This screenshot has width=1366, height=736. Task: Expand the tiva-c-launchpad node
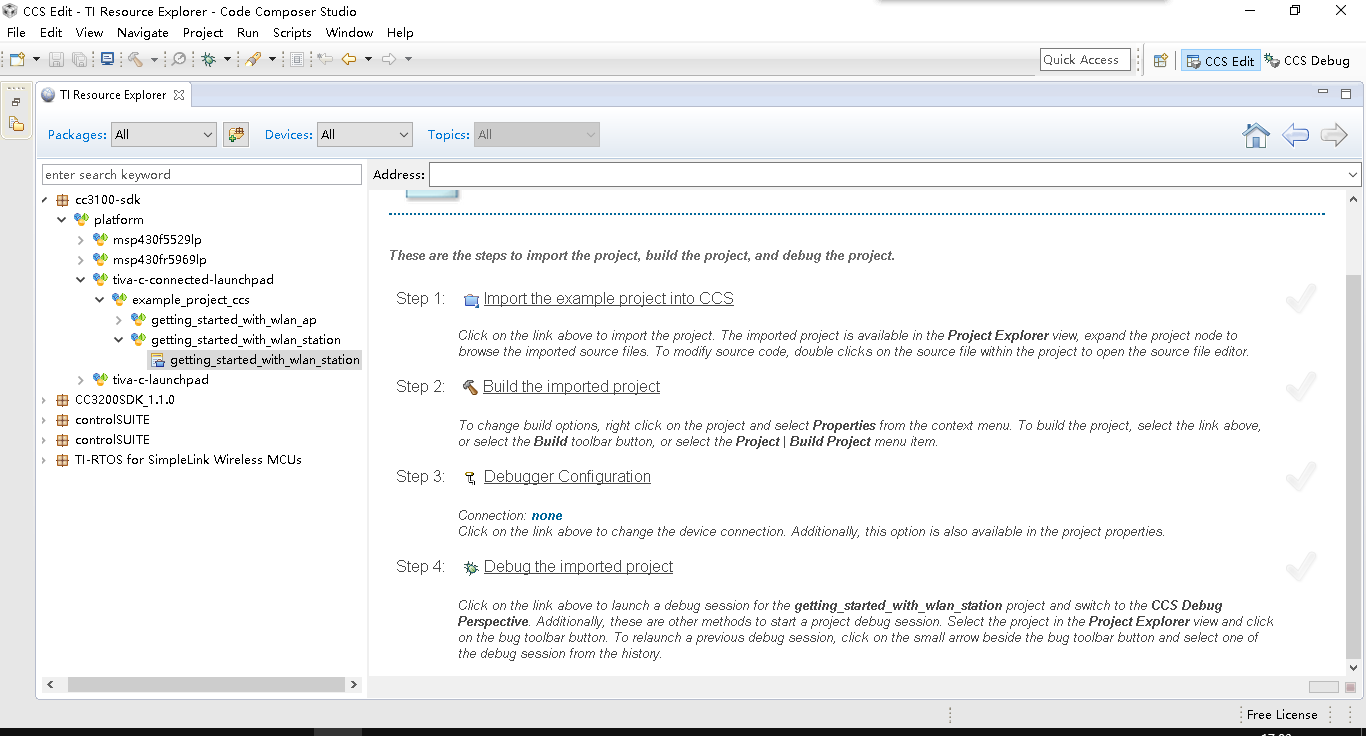[x=81, y=380]
